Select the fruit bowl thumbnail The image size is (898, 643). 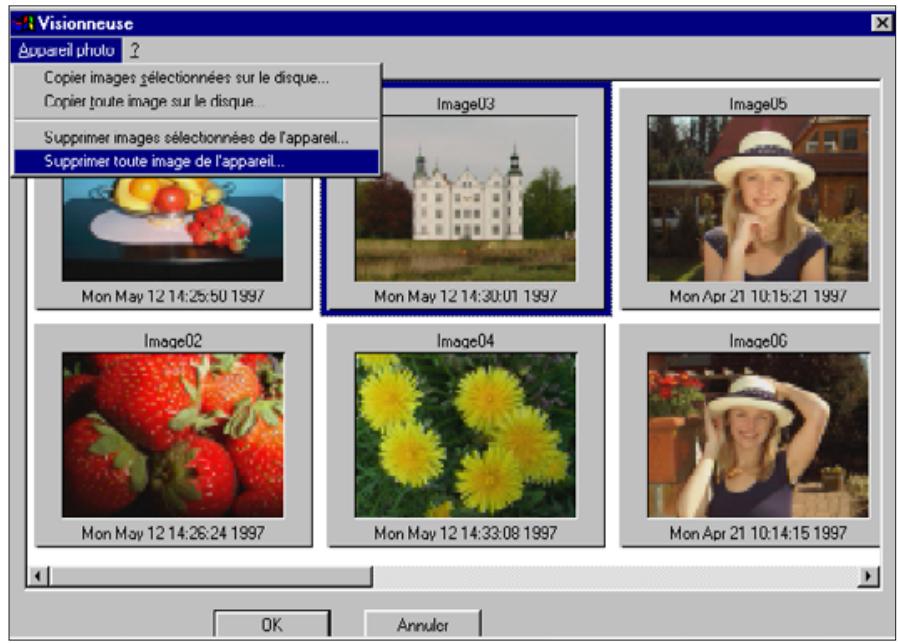[x=172, y=229]
